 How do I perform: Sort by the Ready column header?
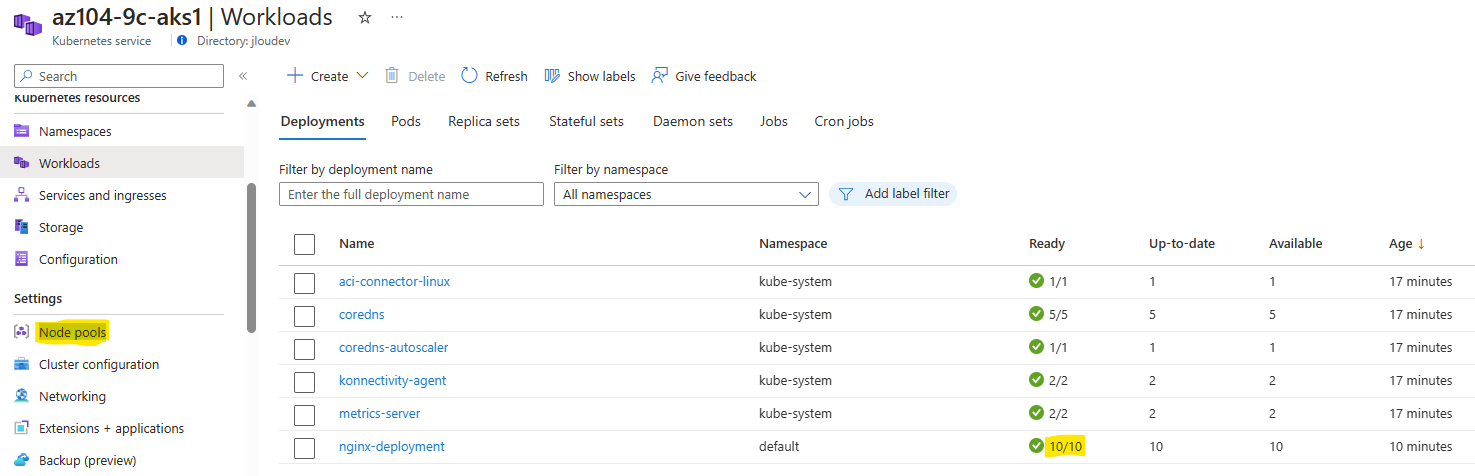coord(1047,244)
